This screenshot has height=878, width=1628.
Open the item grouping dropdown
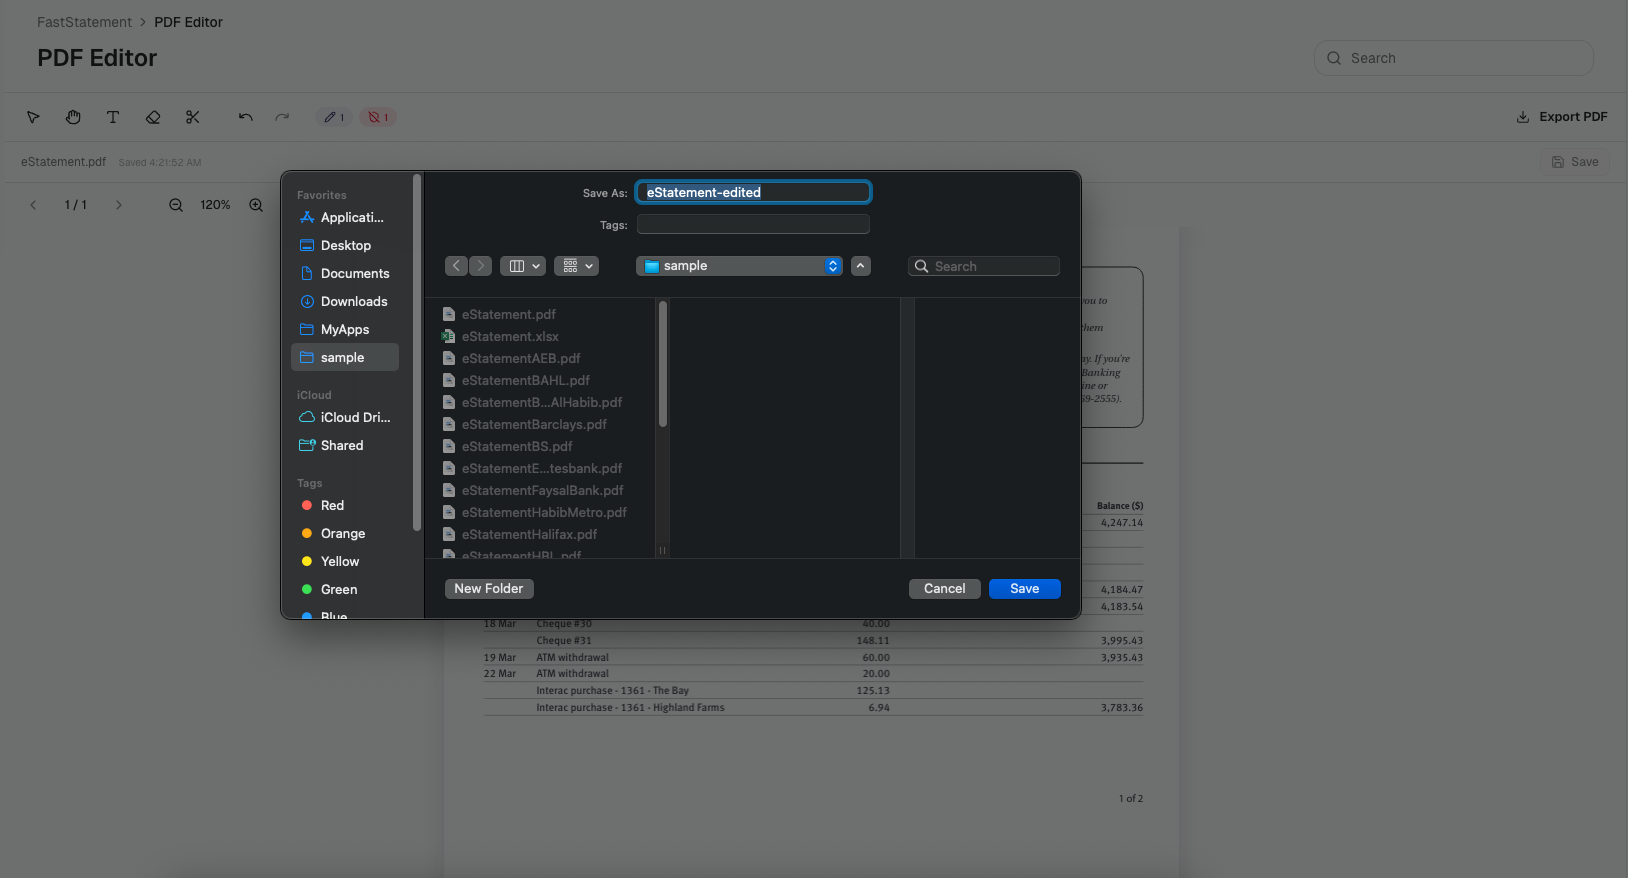[x=577, y=266]
